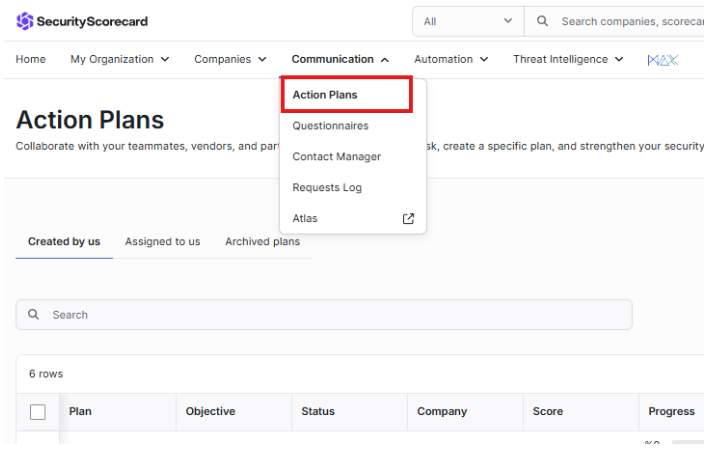Collapse the Communication menu
The image size is (727, 452).
(x=340, y=59)
